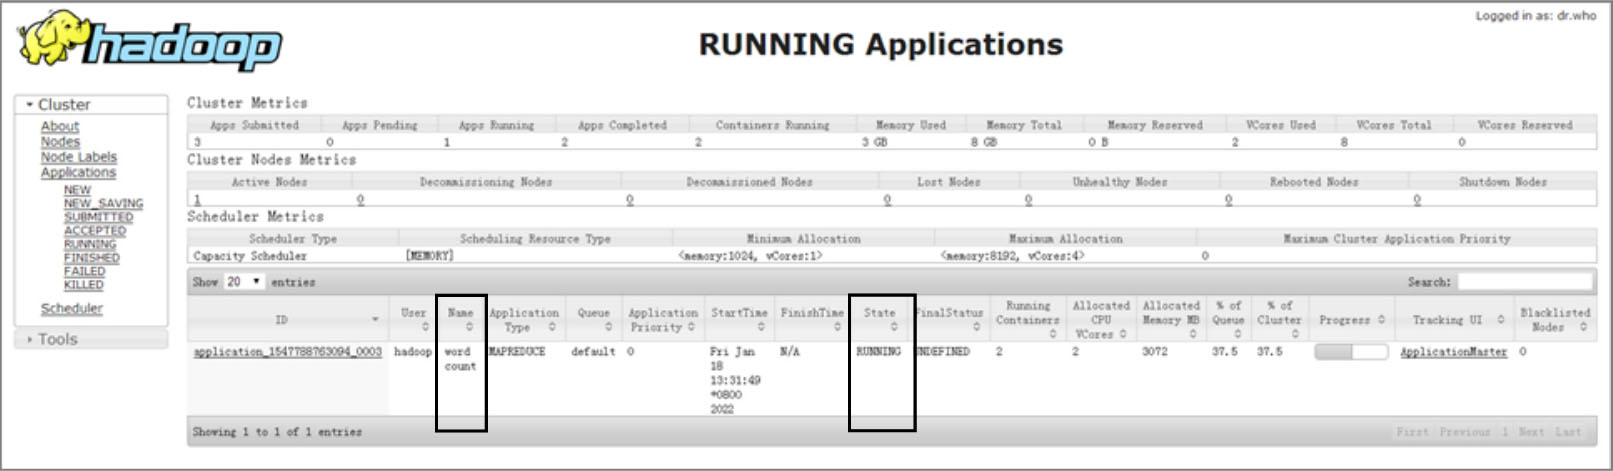This screenshot has height=471, width=1613.
Task: Open application_1547788763094_0003 details link
Action: click(x=287, y=352)
